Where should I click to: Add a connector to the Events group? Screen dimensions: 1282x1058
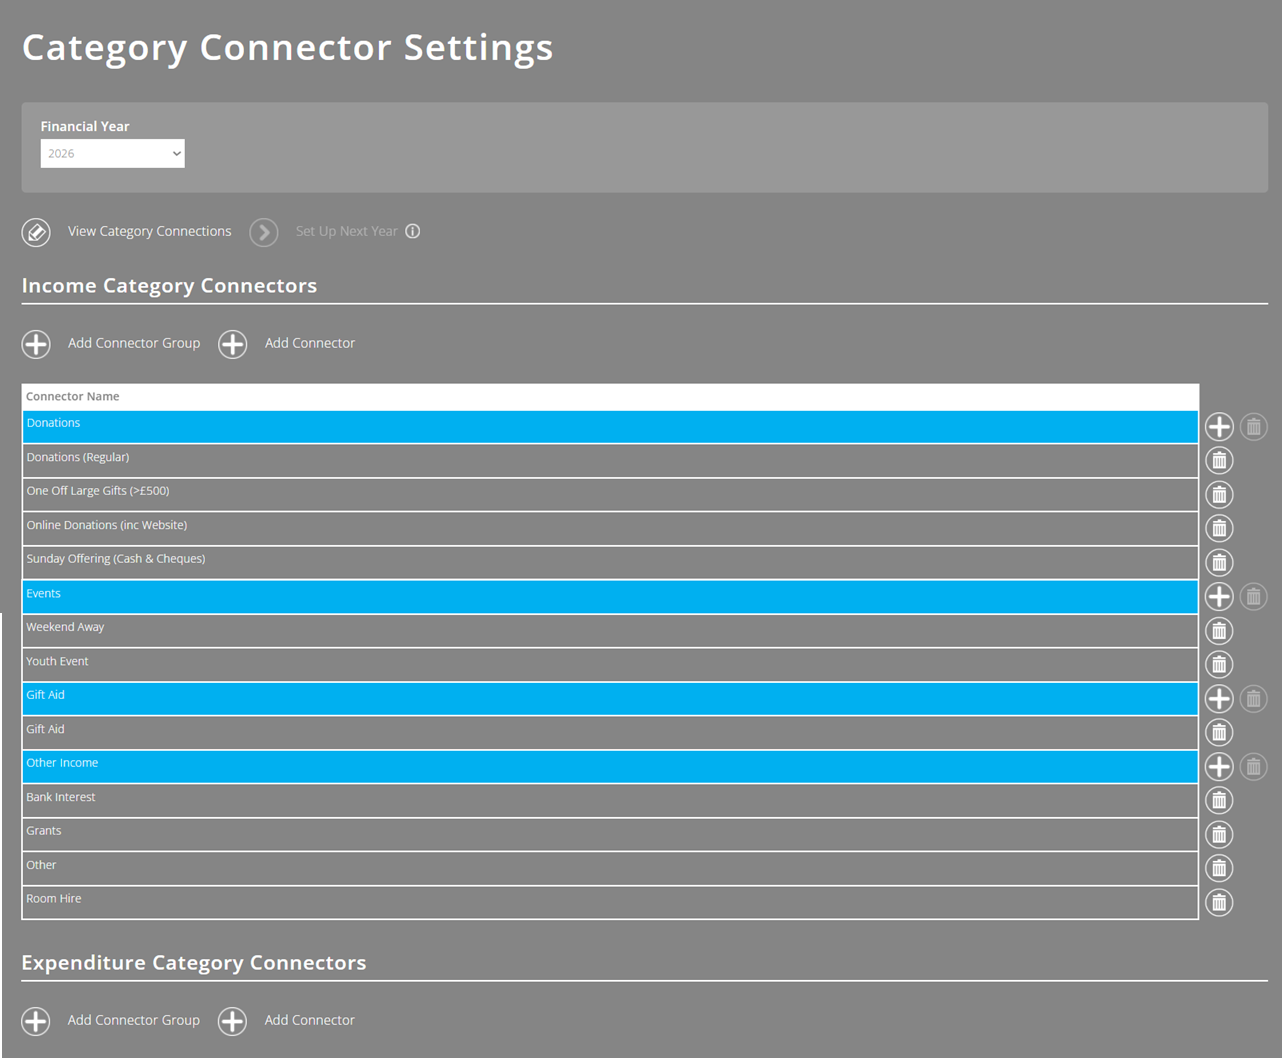tap(1219, 597)
